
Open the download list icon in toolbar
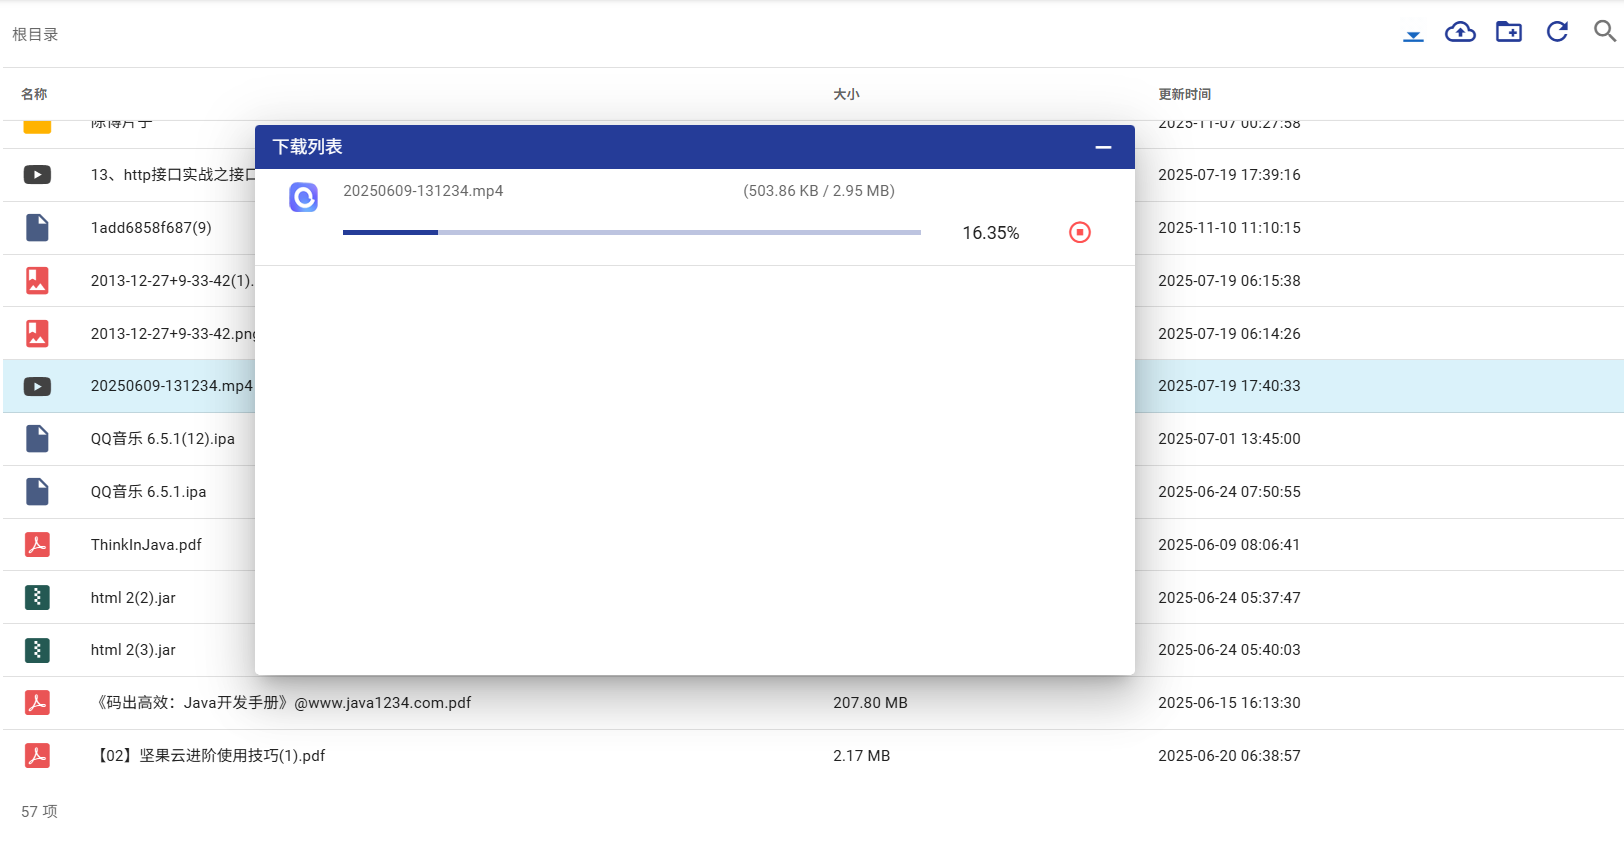click(x=1412, y=34)
